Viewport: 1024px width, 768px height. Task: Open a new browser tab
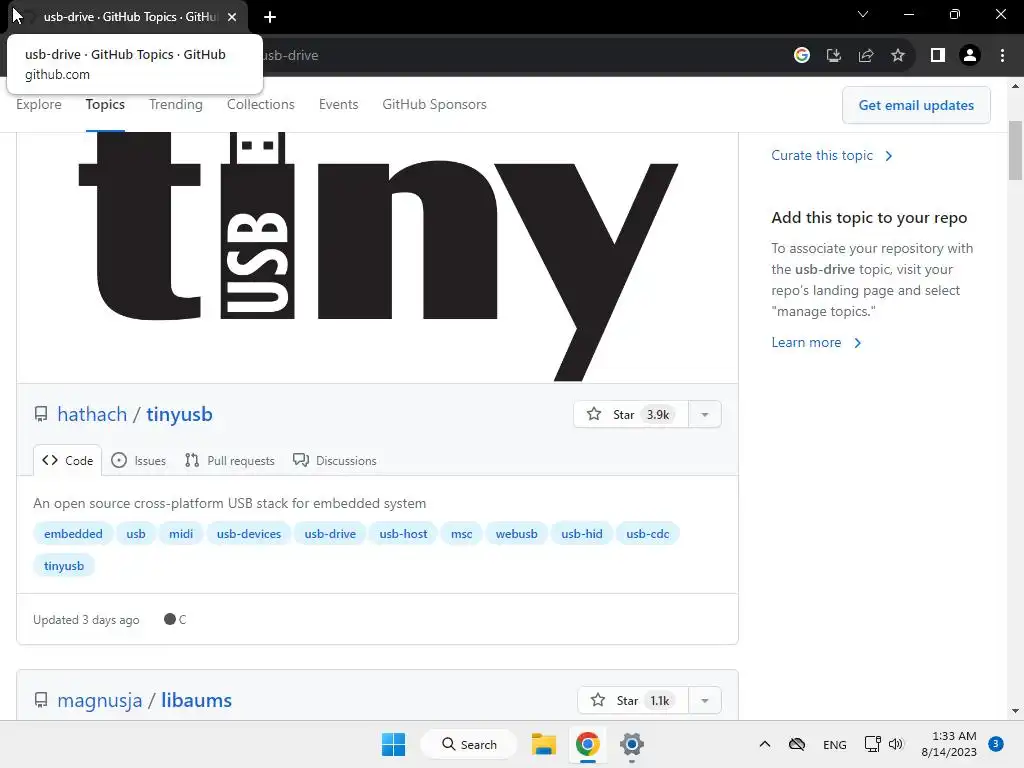coord(270,17)
